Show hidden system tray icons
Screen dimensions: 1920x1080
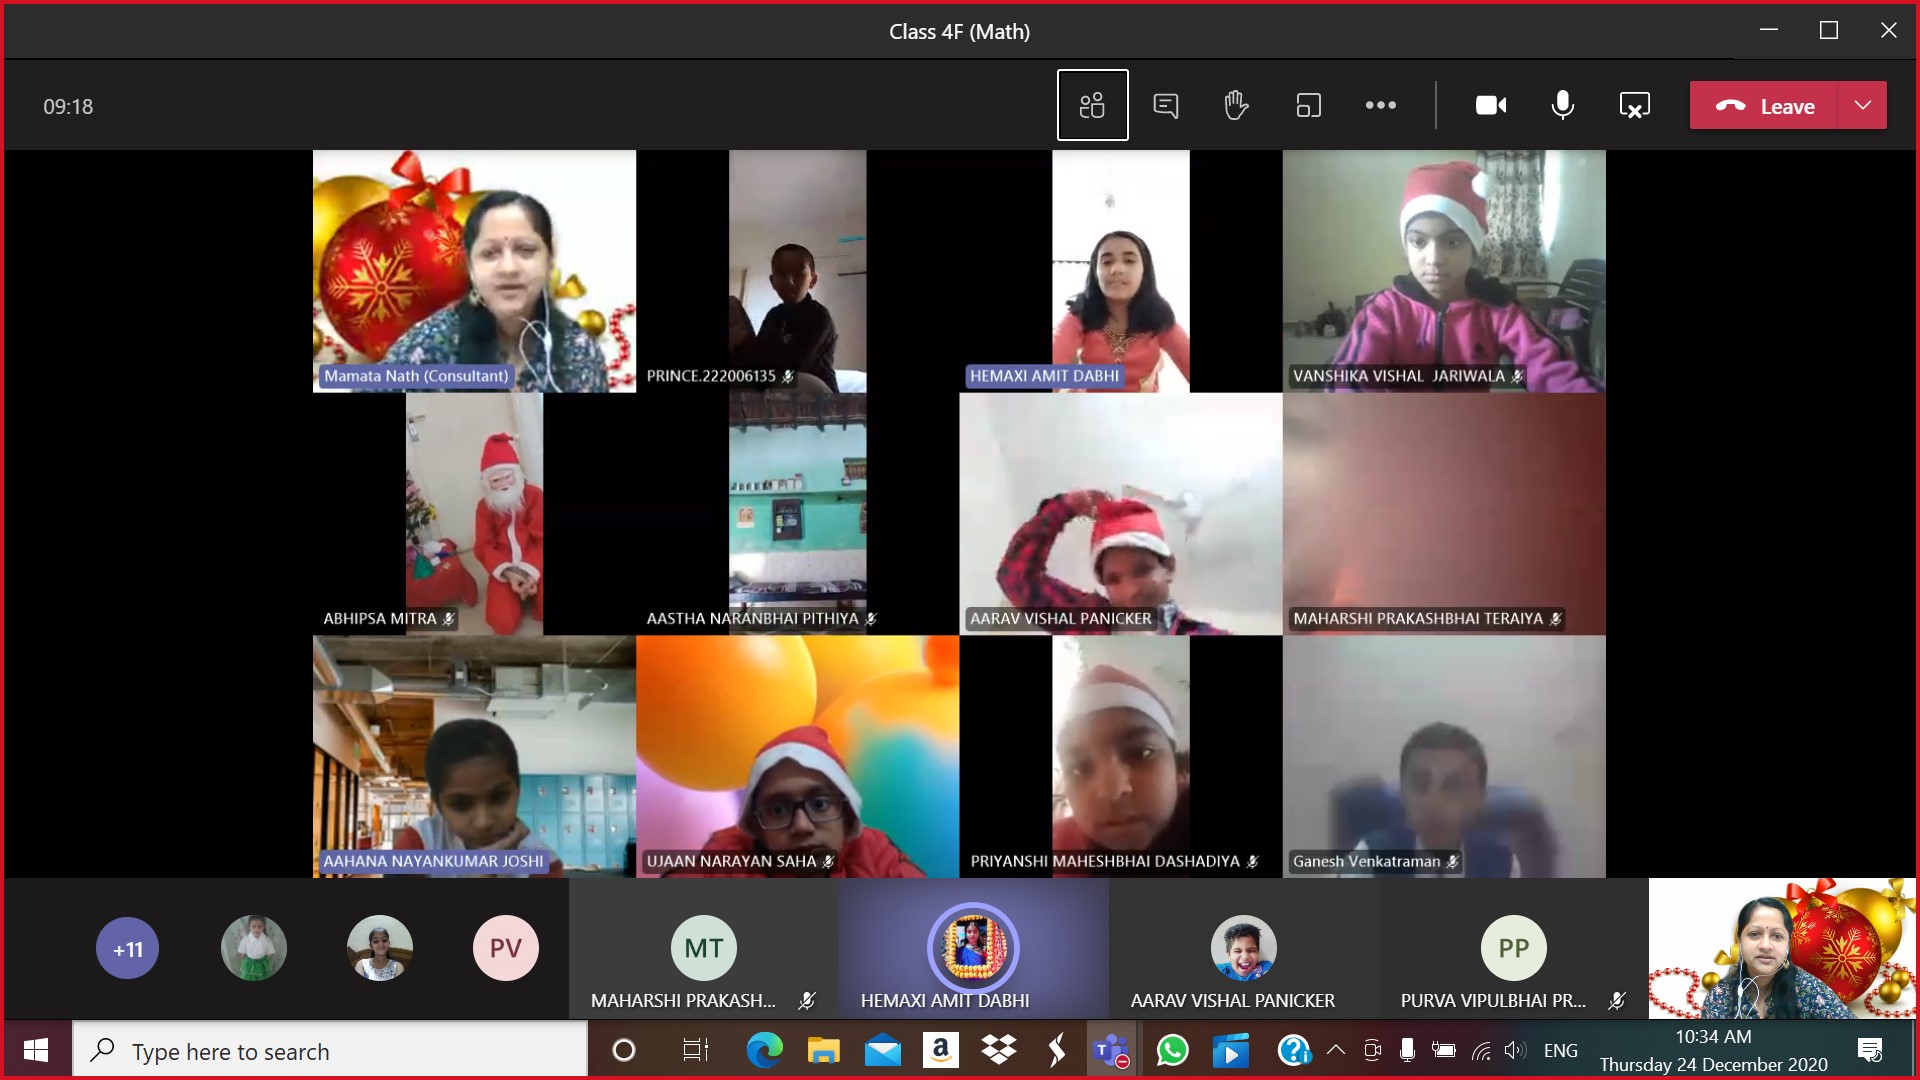pos(1336,1050)
